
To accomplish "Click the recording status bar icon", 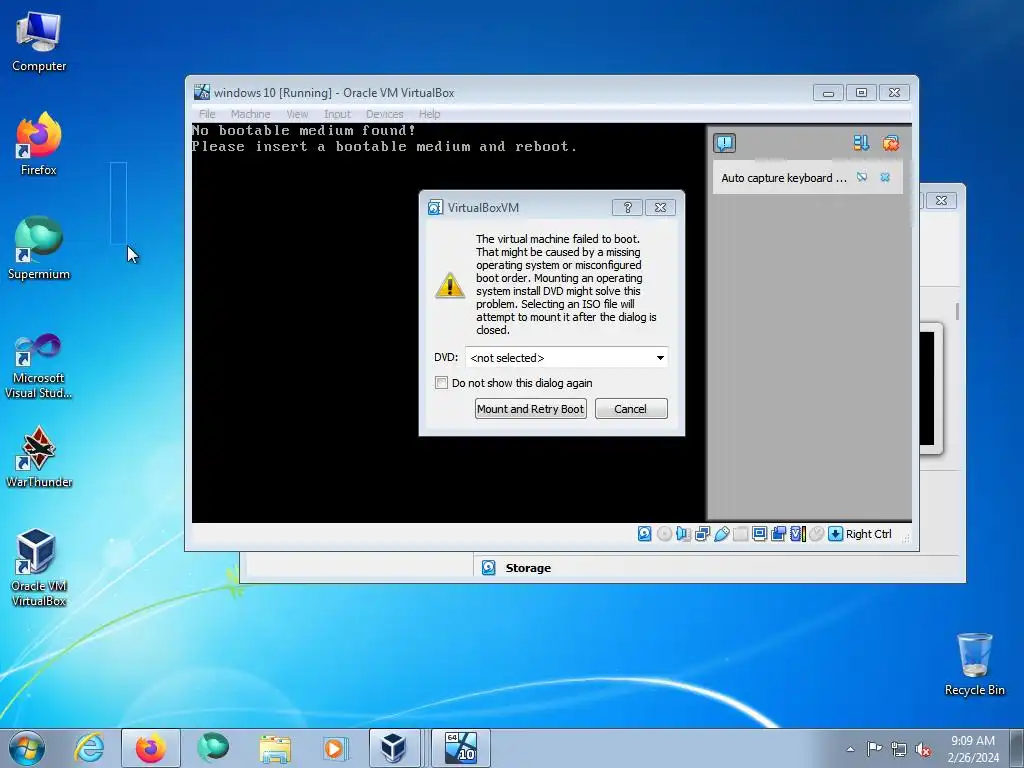I will tap(778, 534).
